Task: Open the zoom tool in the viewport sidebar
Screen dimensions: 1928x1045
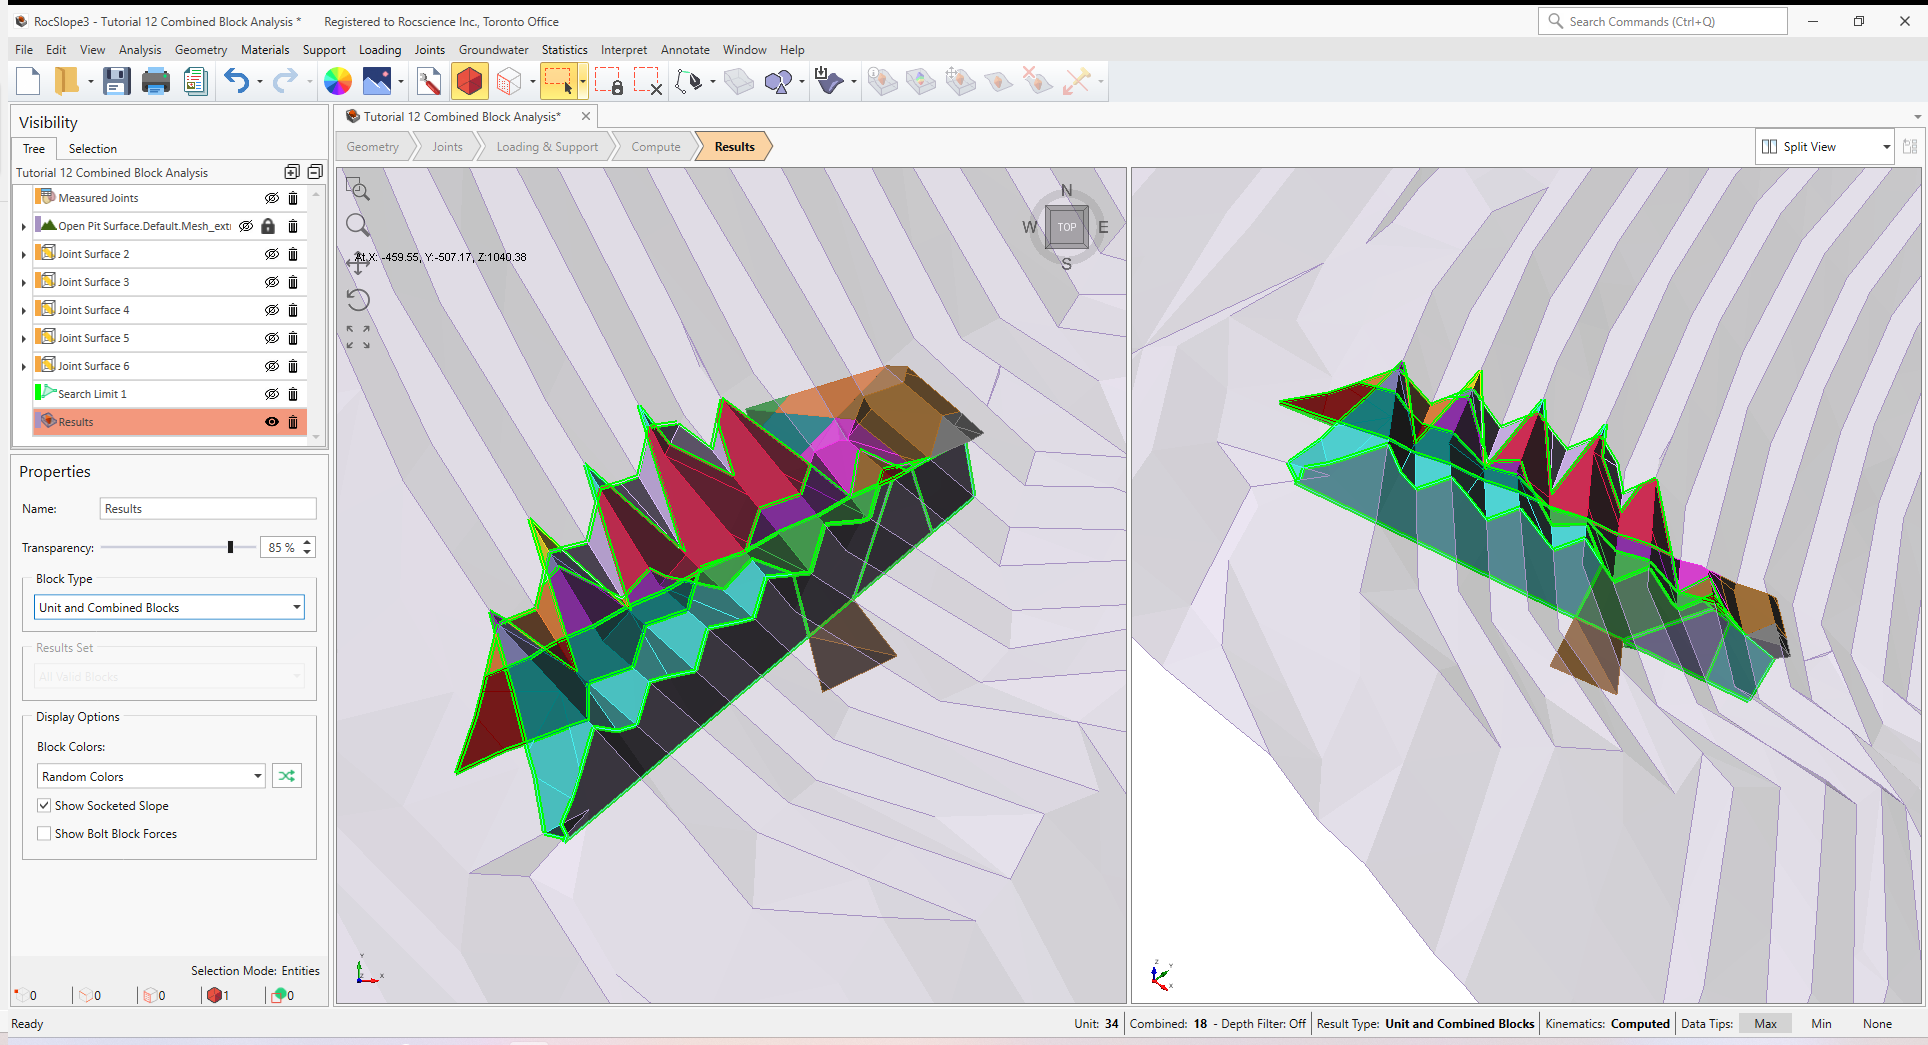Action: (x=357, y=226)
